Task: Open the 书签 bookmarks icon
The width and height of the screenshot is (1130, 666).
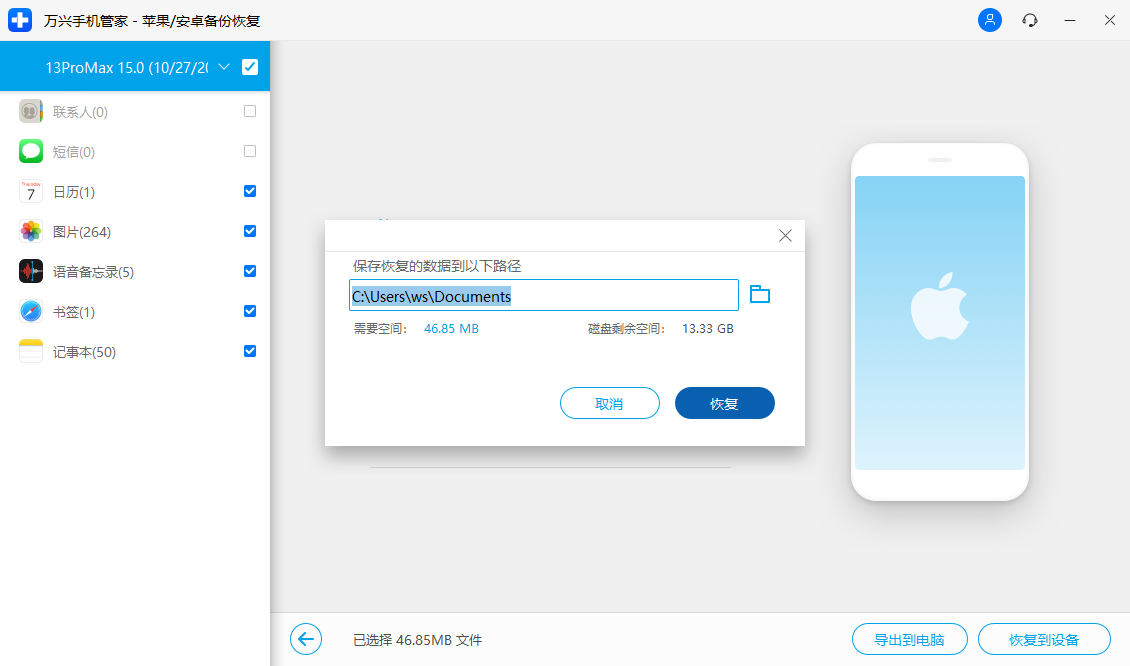Action: [30, 311]
